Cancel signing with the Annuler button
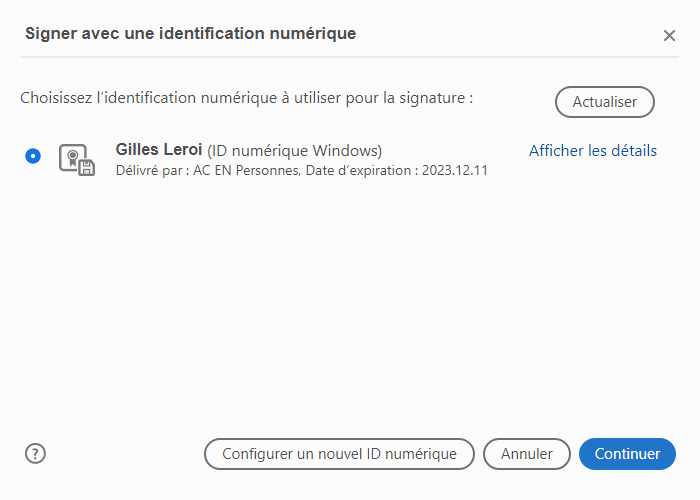This screenshot has width=700, height=500. [526, 454]
